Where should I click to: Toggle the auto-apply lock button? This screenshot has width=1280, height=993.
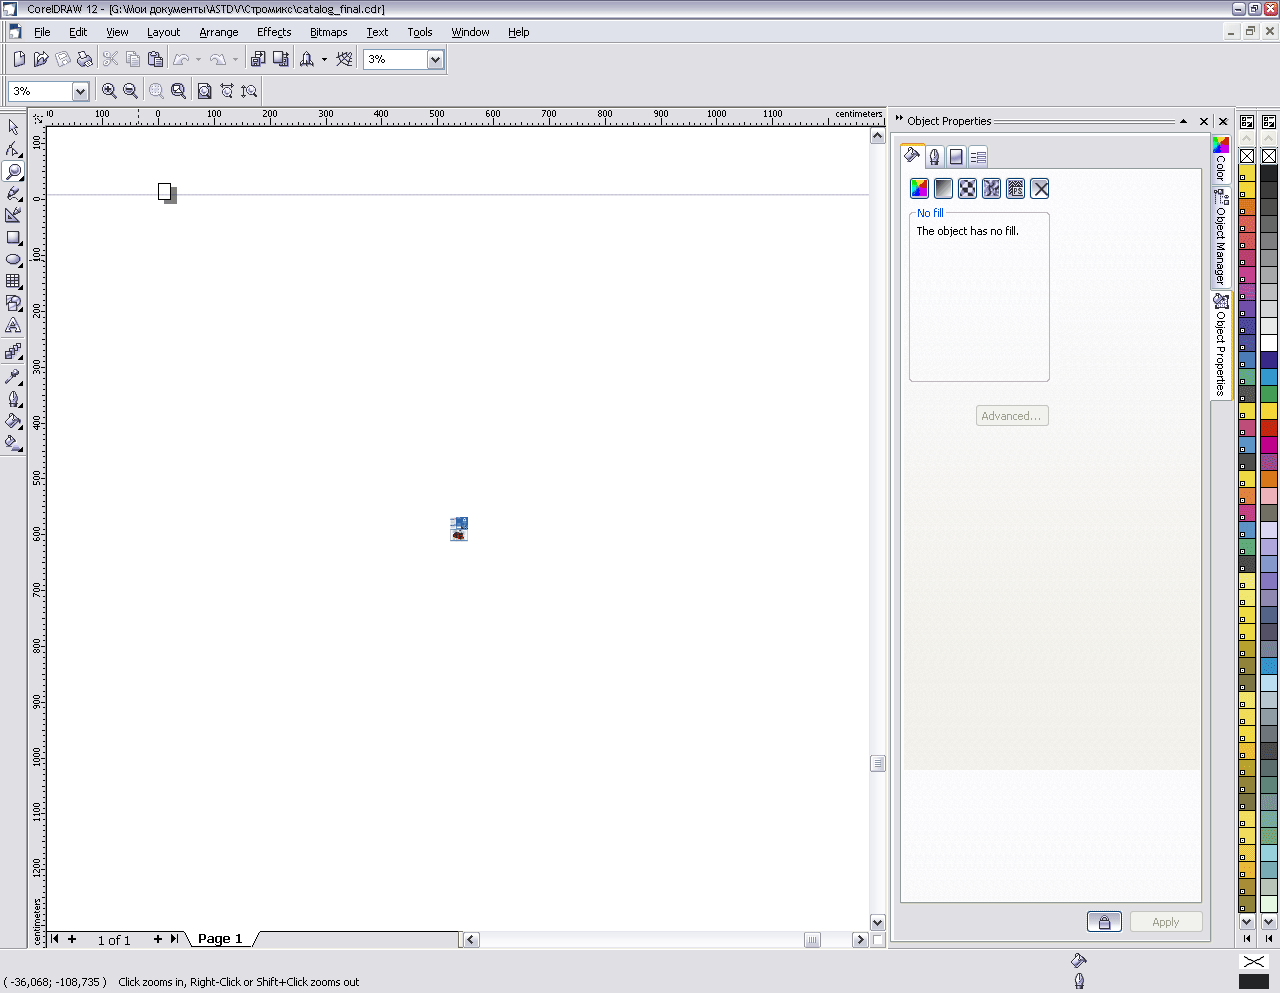pos(1104,922)
